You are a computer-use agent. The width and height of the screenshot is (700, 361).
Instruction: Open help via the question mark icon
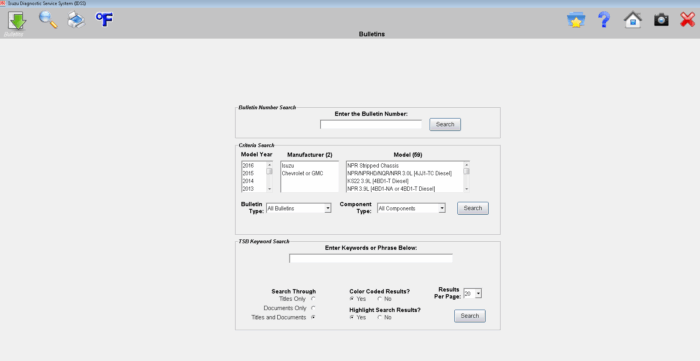coord(604,20)
